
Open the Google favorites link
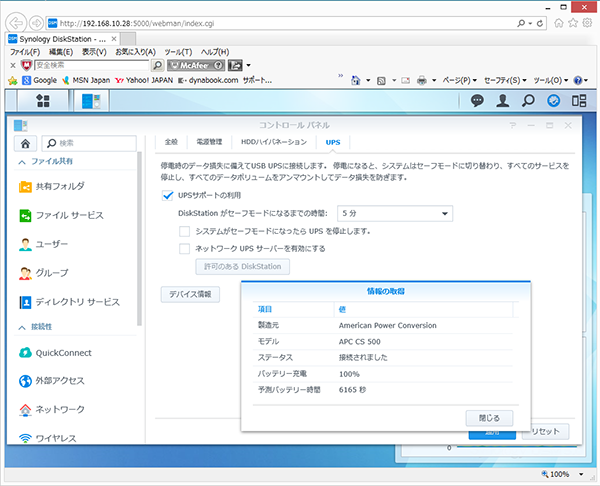click(40, 80)
